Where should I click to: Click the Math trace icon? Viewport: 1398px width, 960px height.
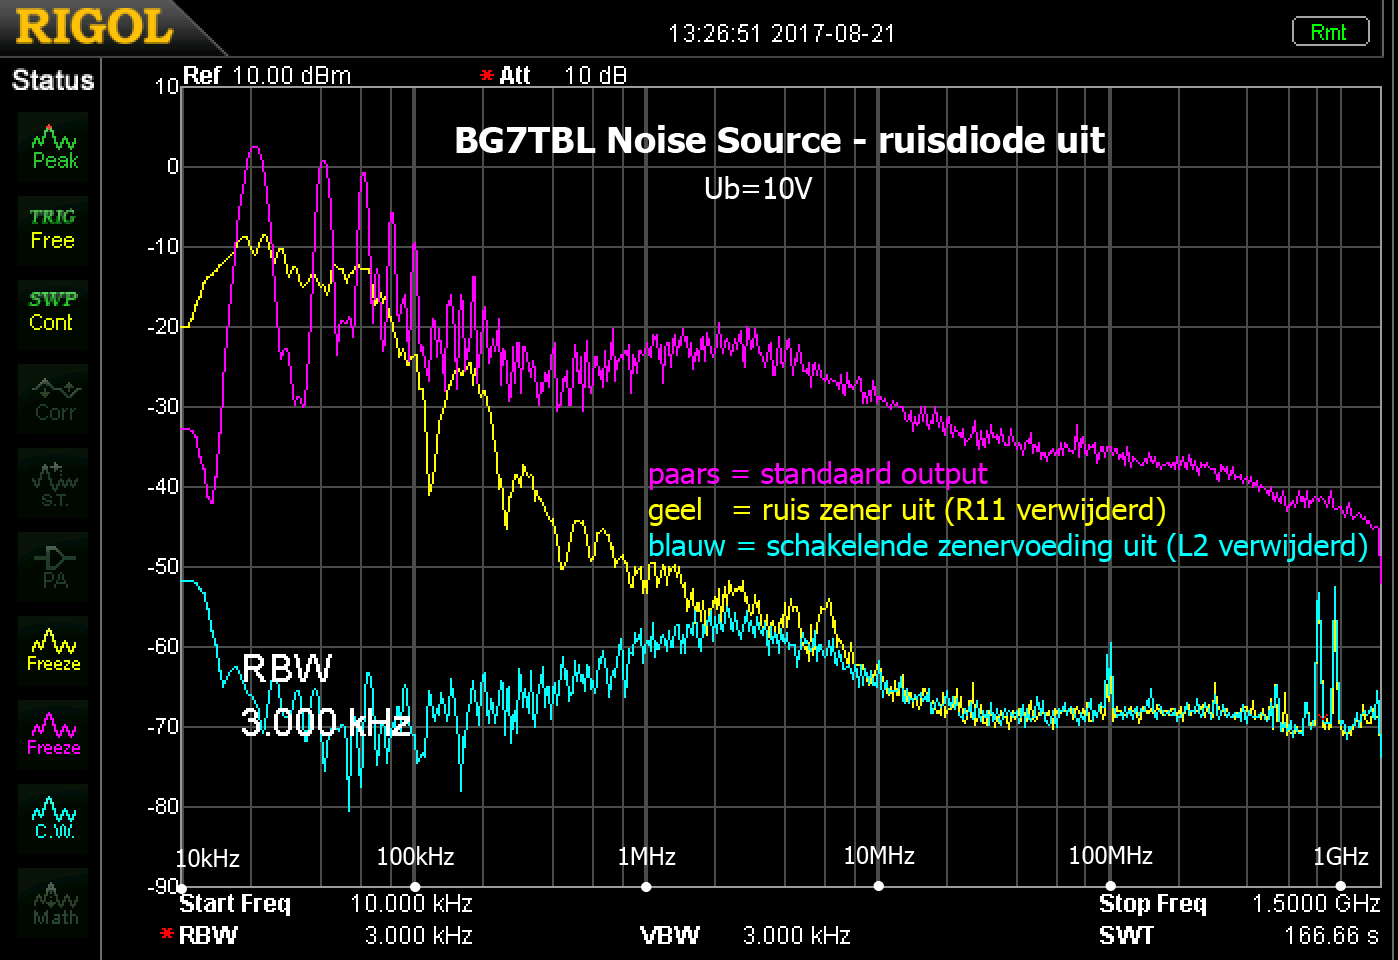tap(54, 903)
